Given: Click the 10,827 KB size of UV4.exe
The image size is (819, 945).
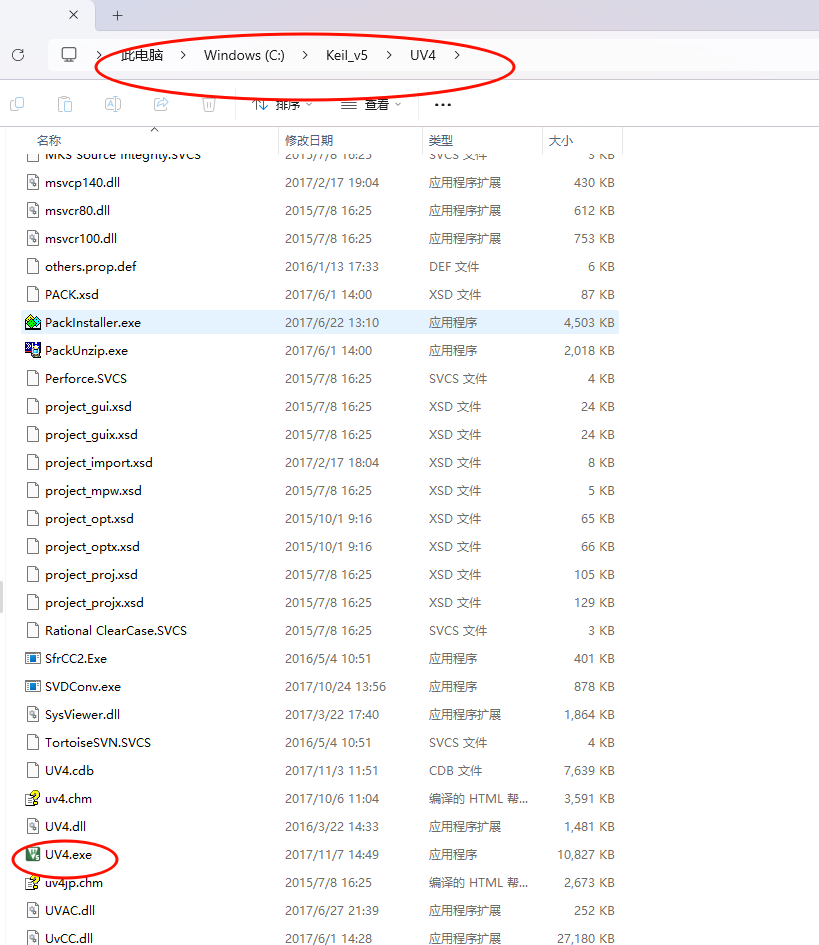Looking at the screenshot, I should 586,855.
